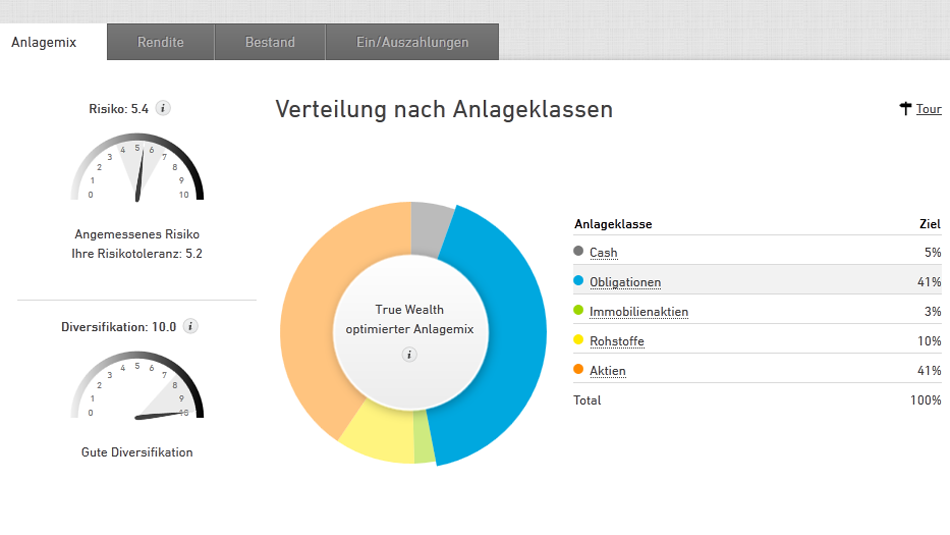Click the Ziel column header
Screen dimensions: 950x535
pos(930,224)
